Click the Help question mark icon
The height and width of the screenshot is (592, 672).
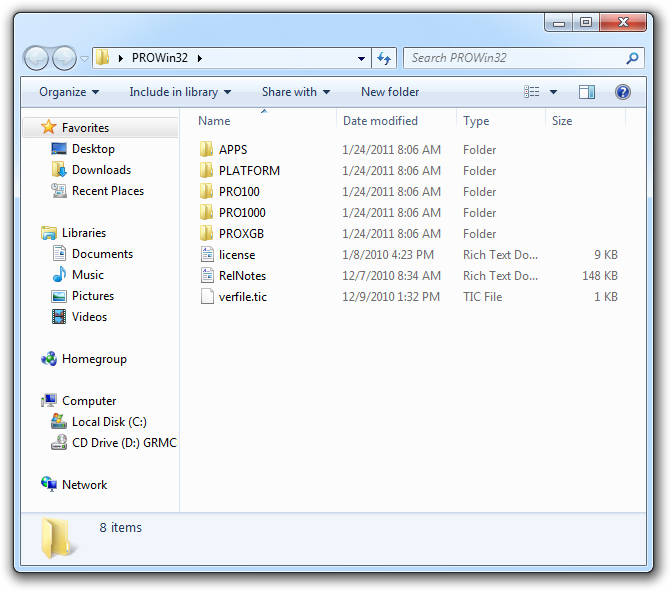pos(622,92)
